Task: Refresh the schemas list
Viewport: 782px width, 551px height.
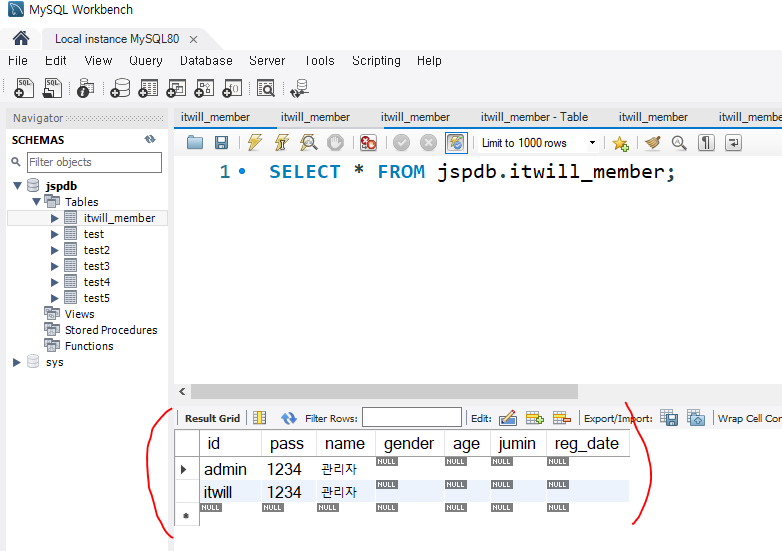Action: tap(150, 140)
